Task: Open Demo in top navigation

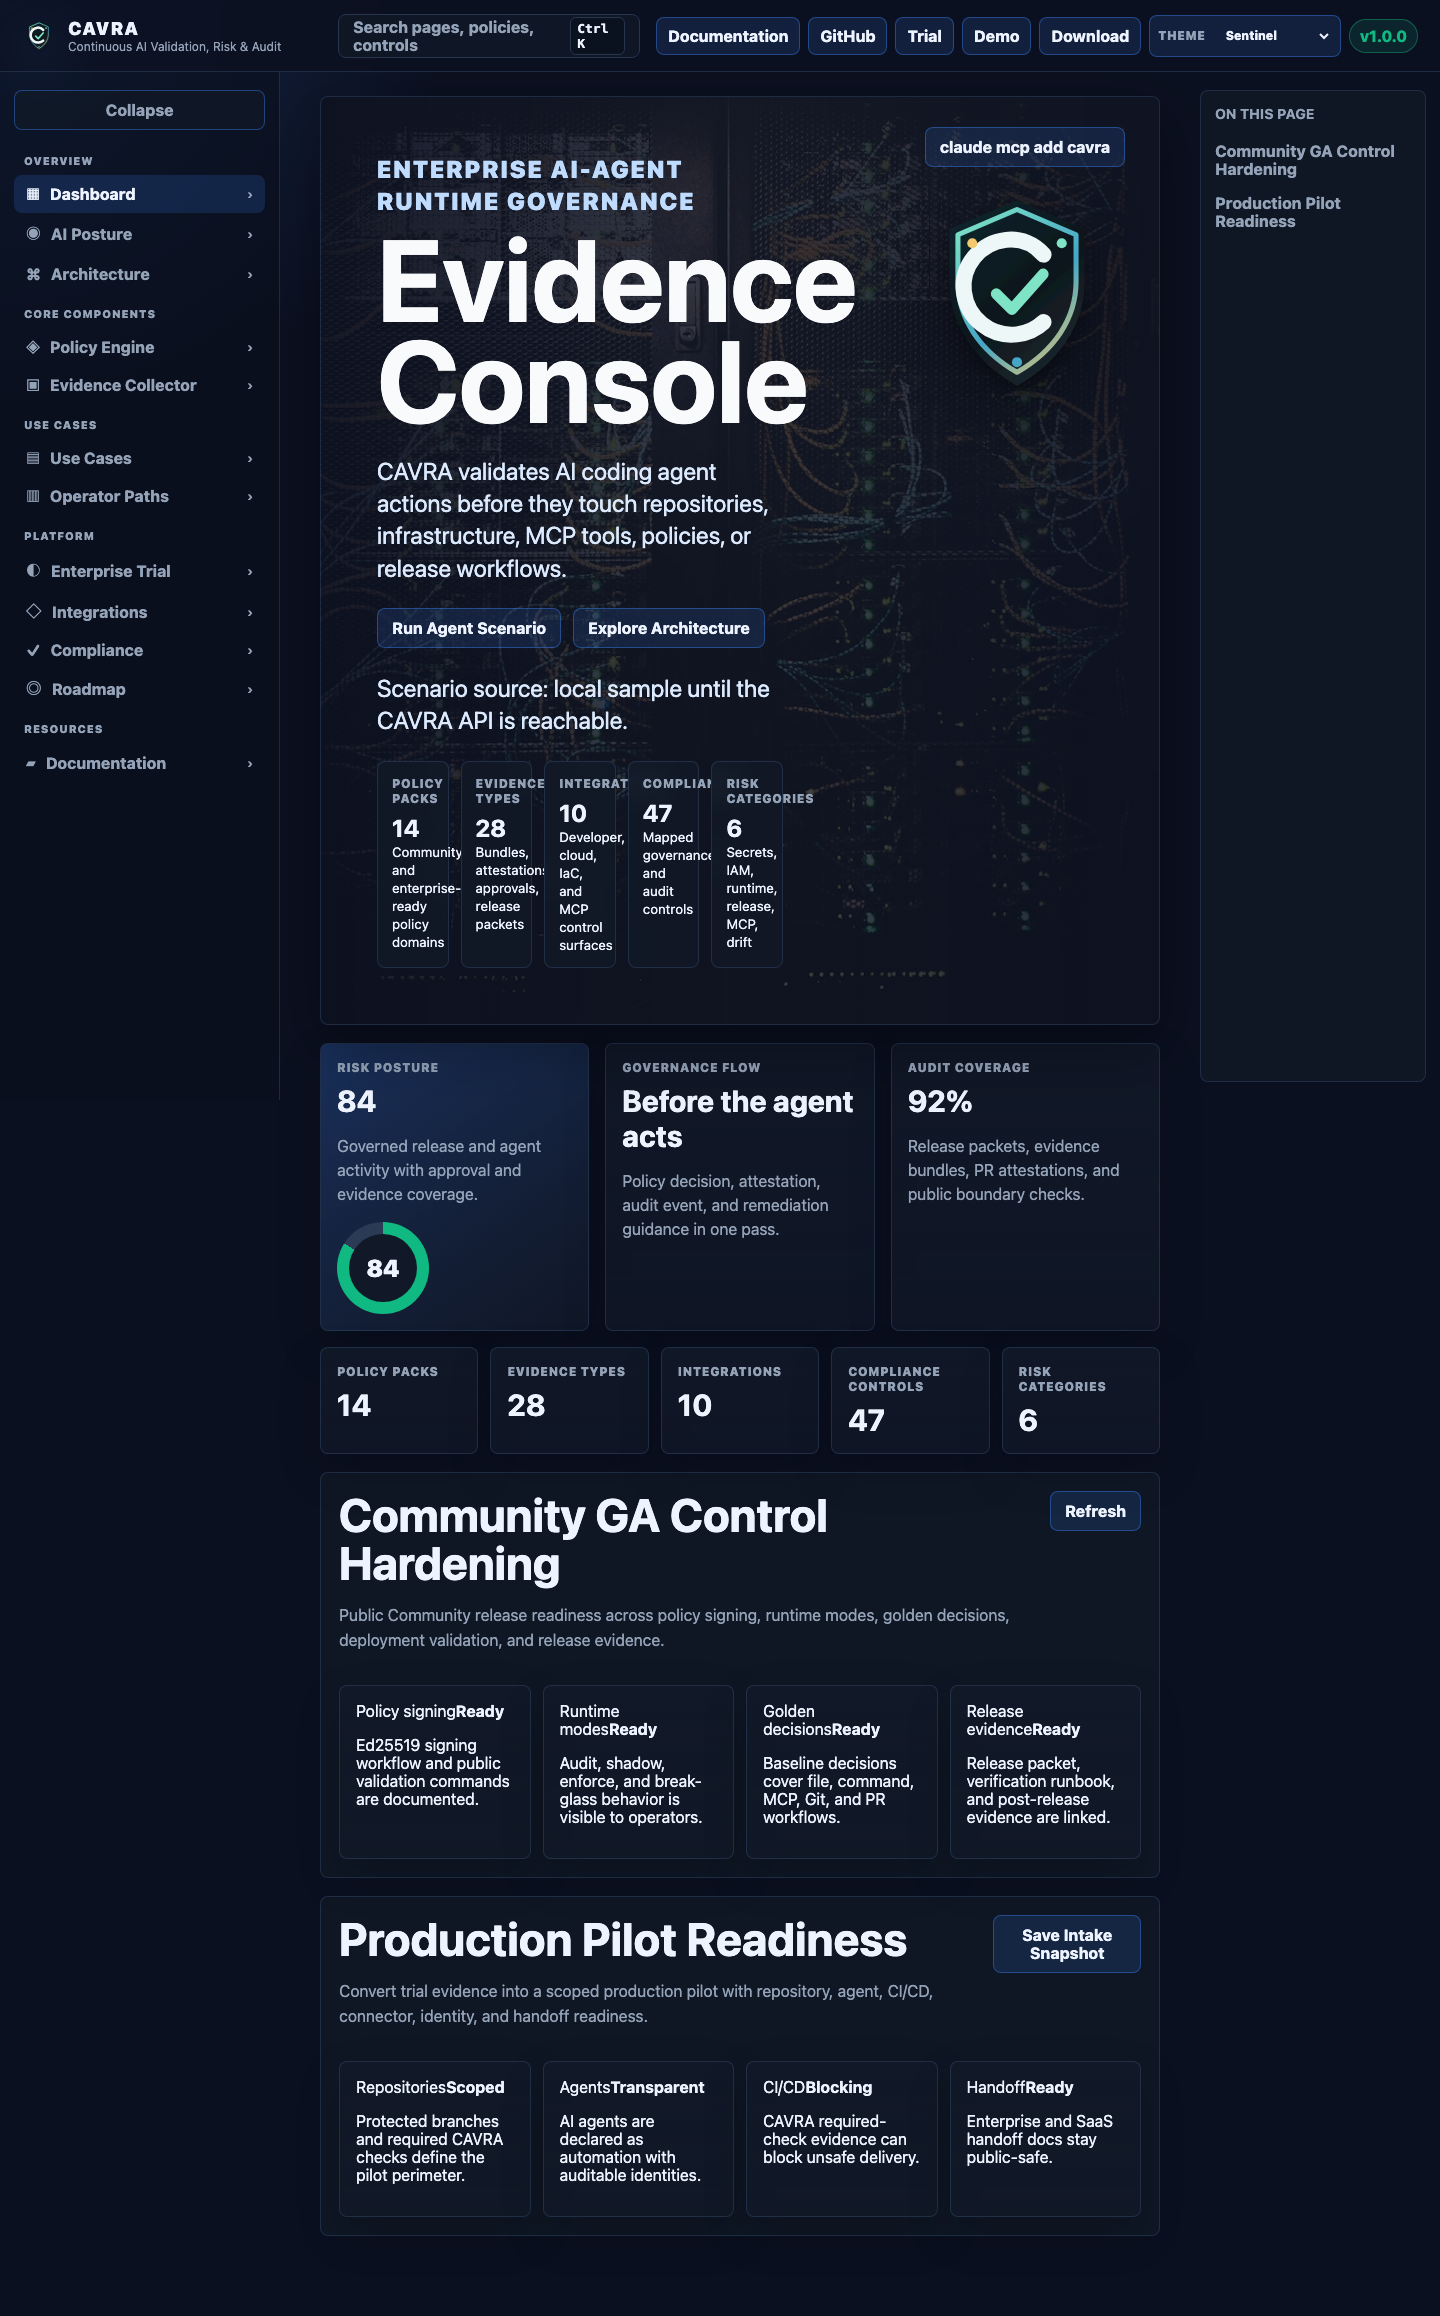Action: click(x=996, y=36)
